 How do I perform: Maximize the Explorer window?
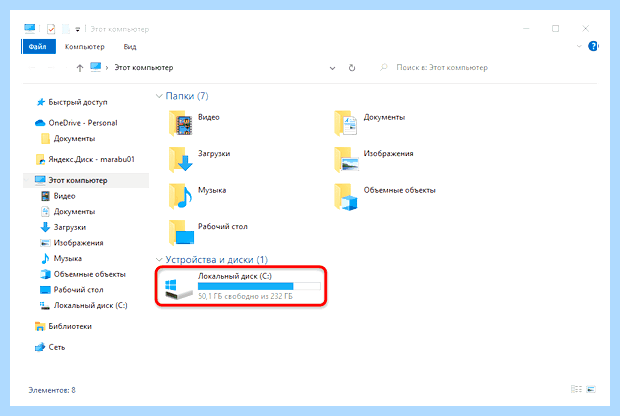556,28
